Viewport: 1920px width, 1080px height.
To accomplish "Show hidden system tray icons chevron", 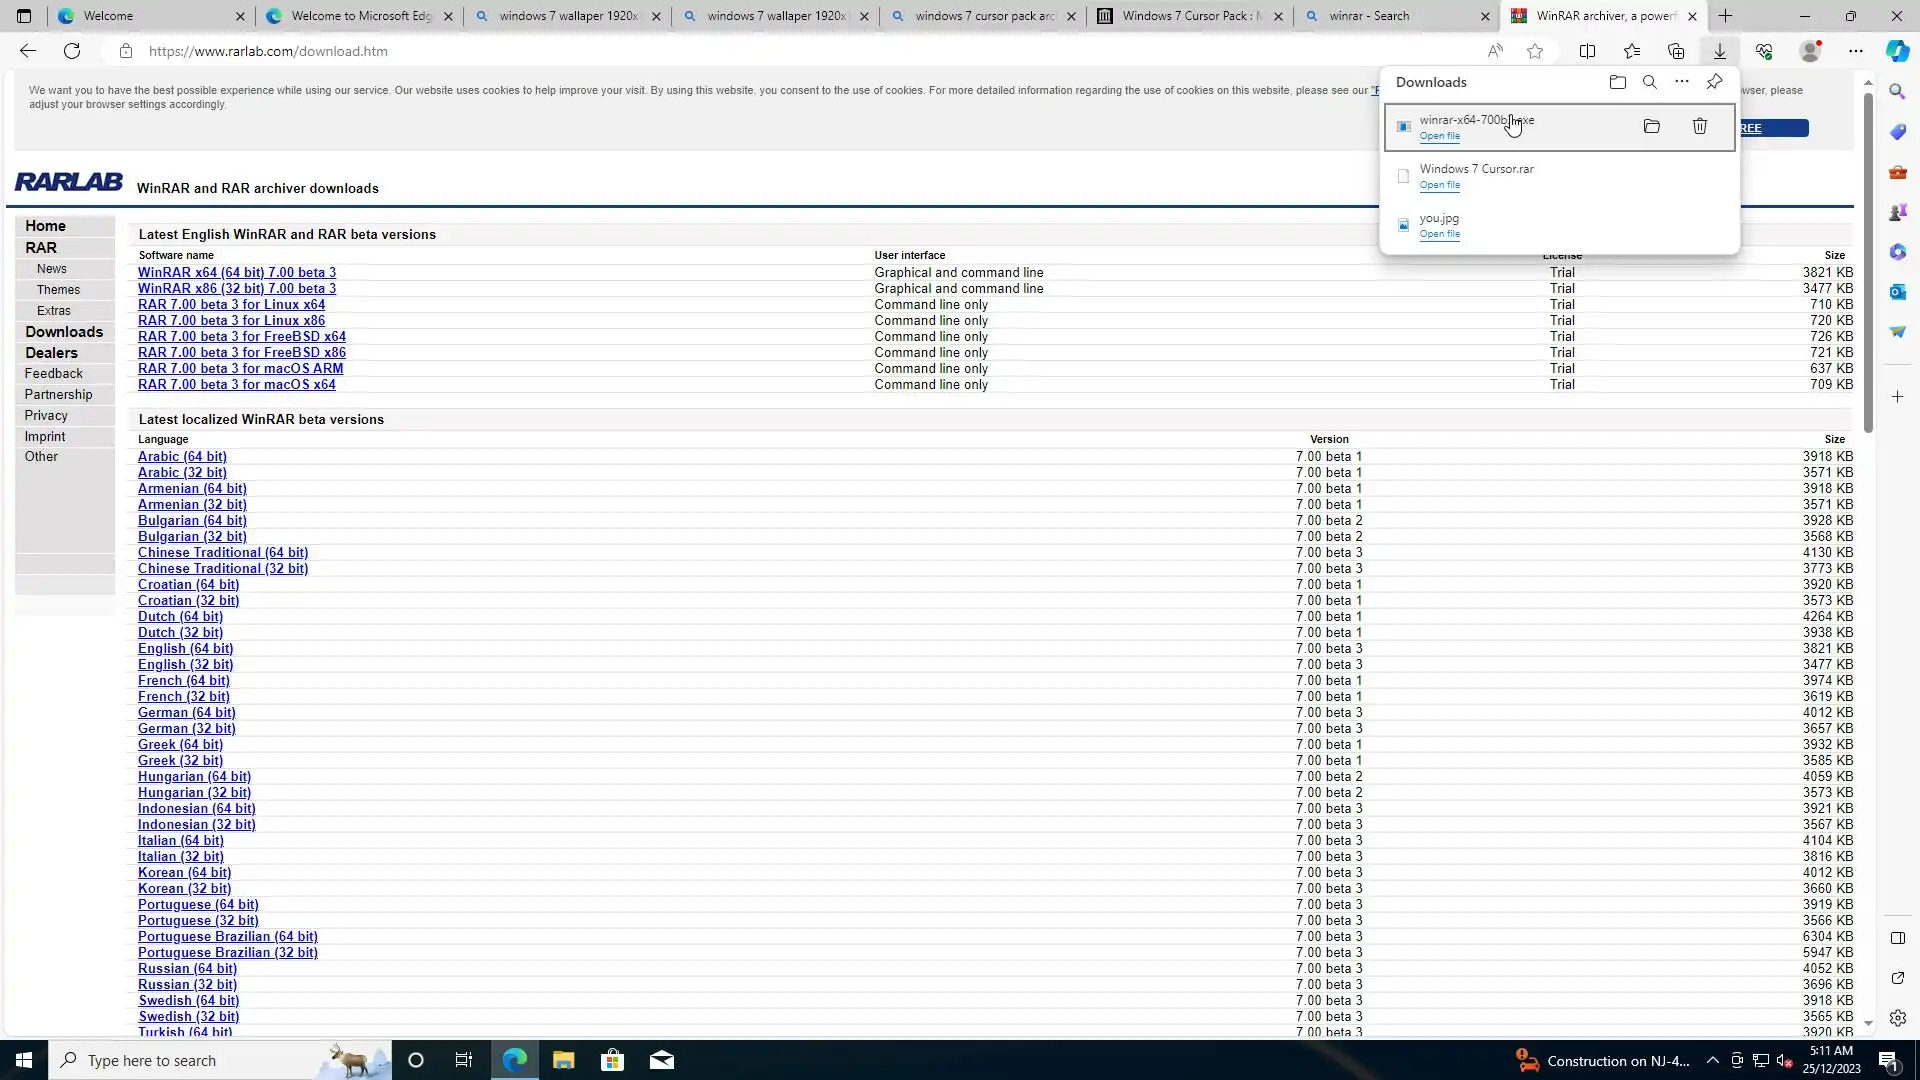I will click(x=1712, y=1061).
